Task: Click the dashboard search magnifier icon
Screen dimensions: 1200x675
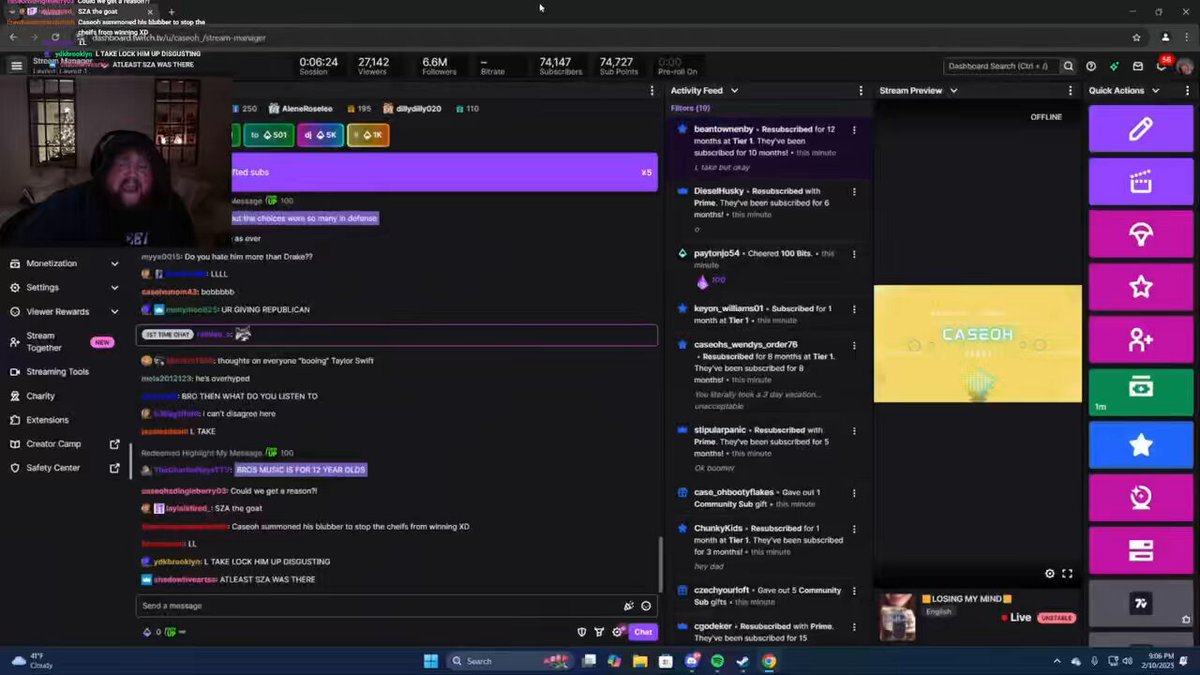Action: pos(1068,66)
